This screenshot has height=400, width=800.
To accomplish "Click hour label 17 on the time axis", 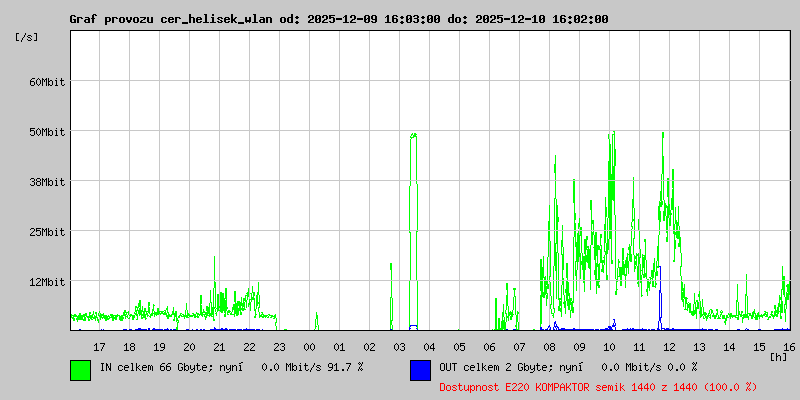I will pyautogui.click(x=99, y=347).
